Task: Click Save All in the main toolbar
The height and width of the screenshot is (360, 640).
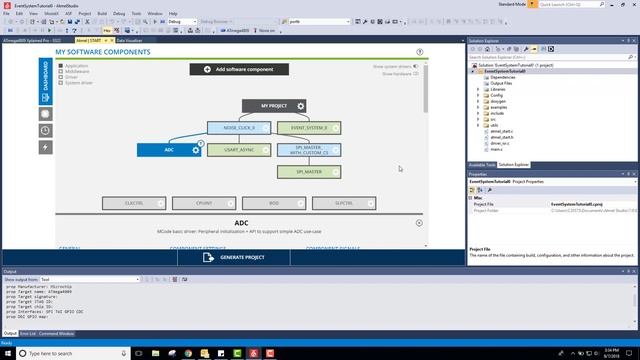Action: click(x=77, y=22)
